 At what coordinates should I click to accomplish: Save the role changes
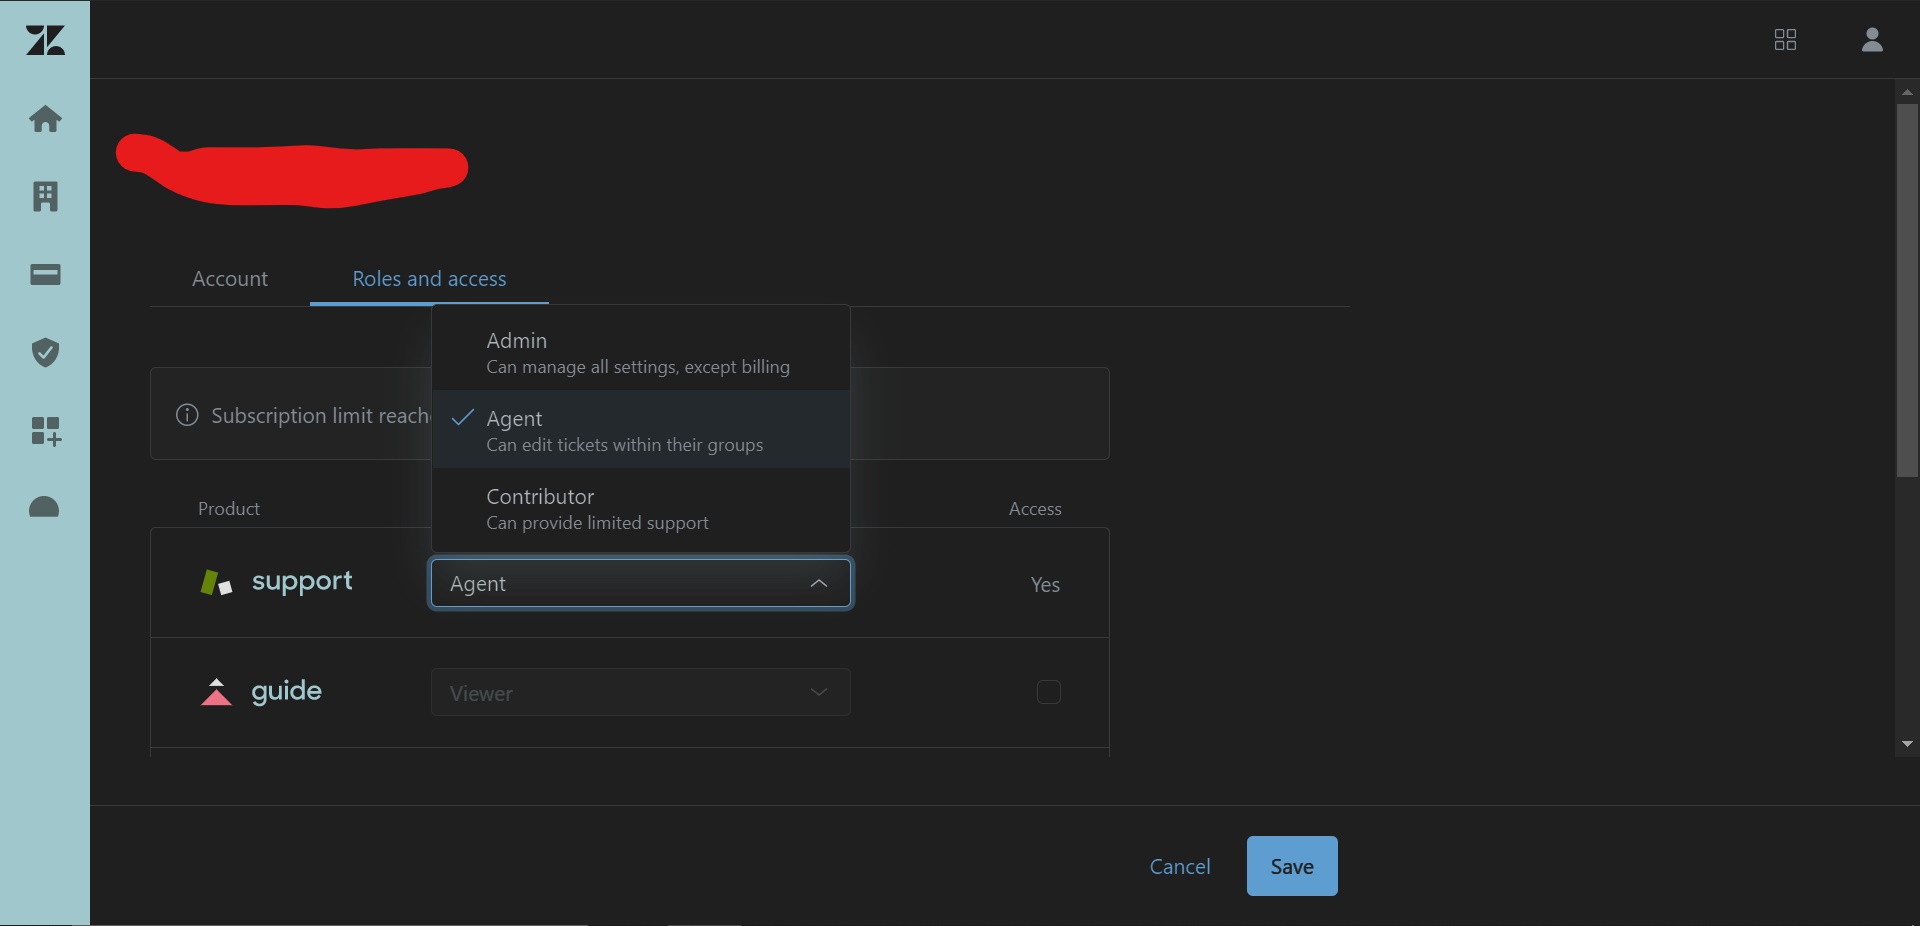click(1291, 865)
